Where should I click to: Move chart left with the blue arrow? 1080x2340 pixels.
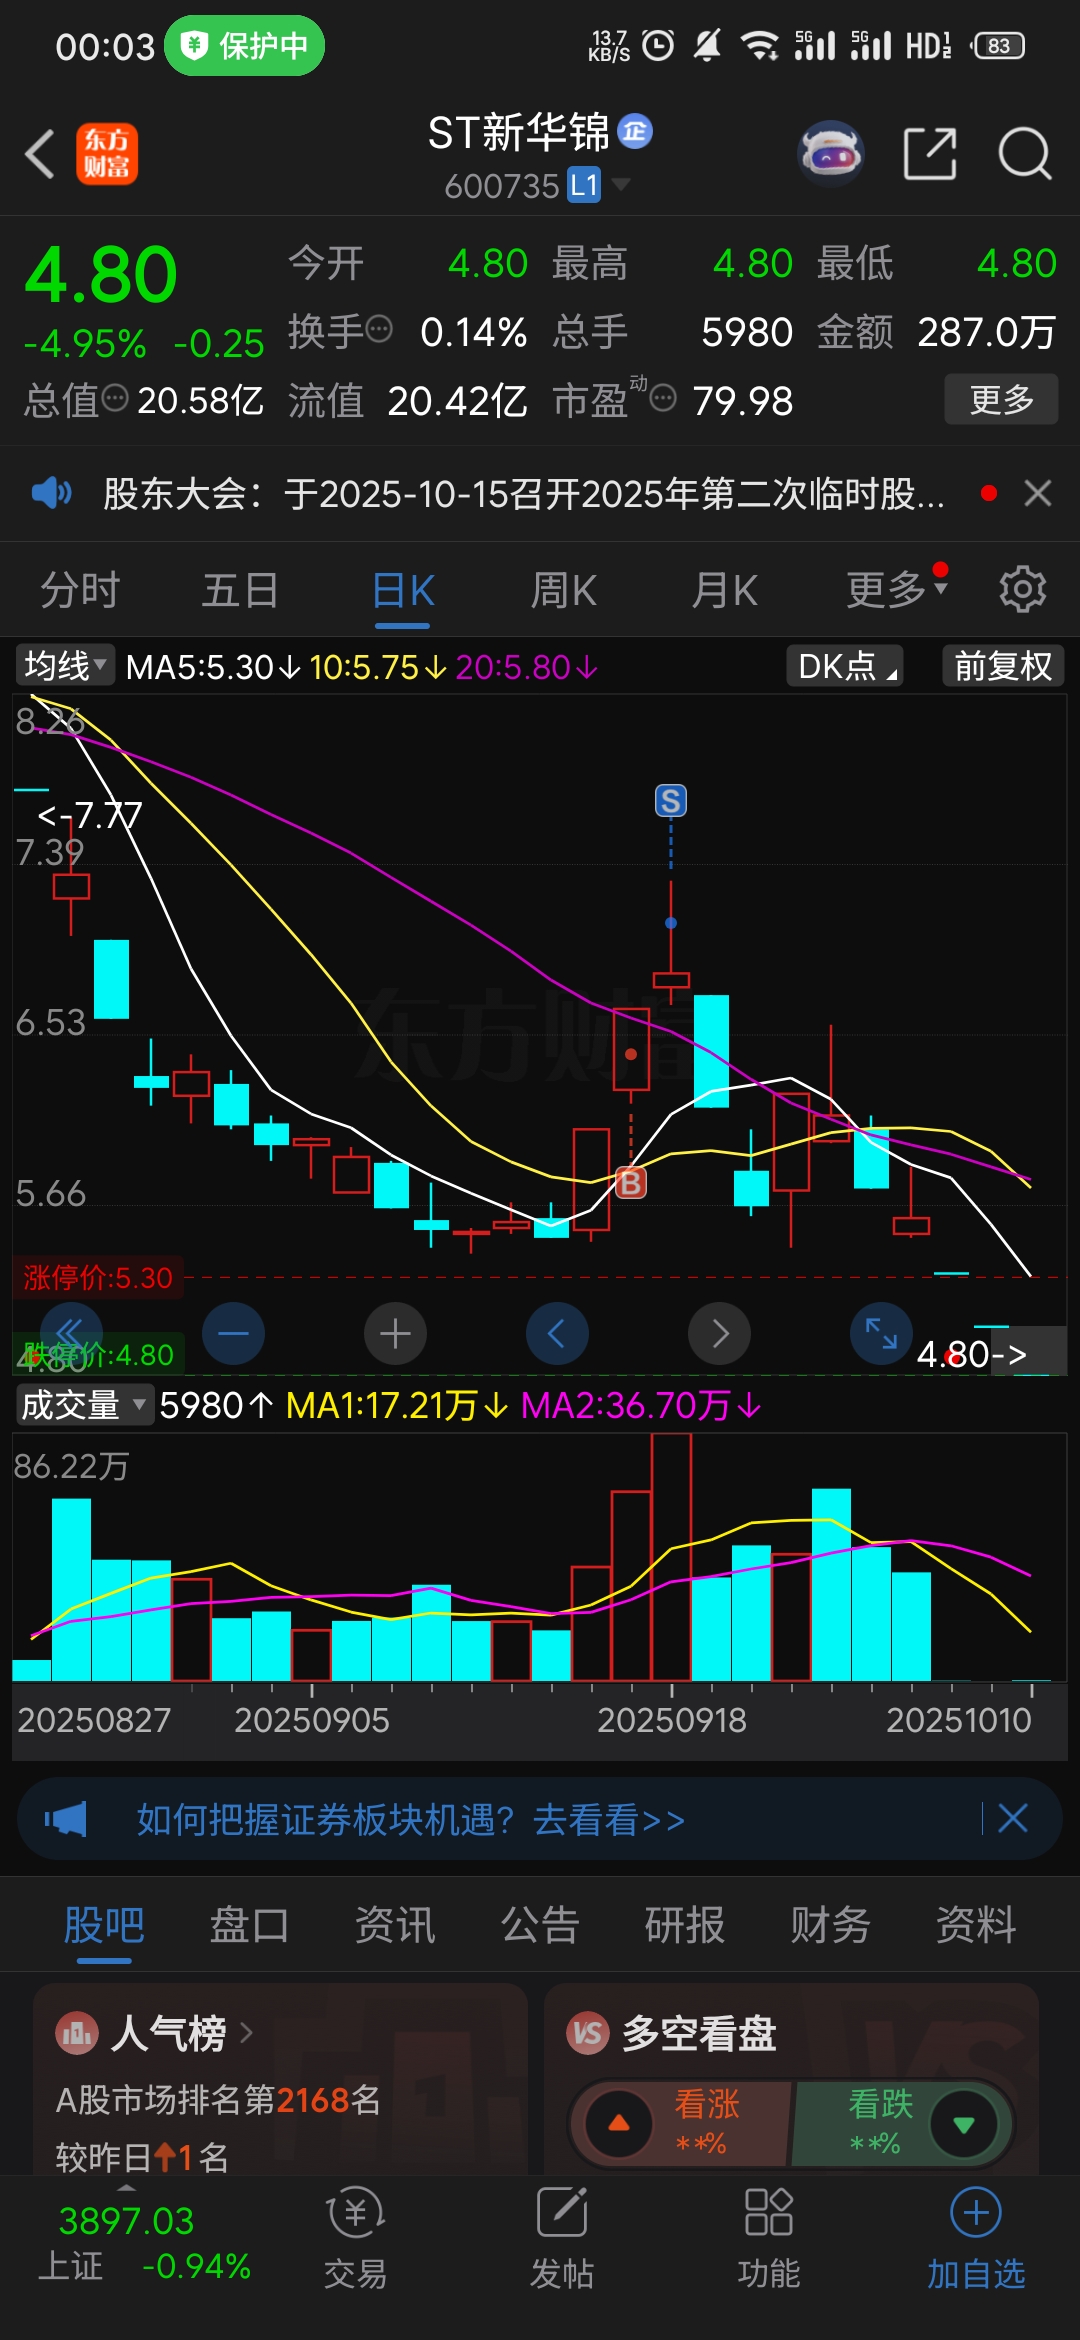pyautogui.click(x=557, y=1333)
